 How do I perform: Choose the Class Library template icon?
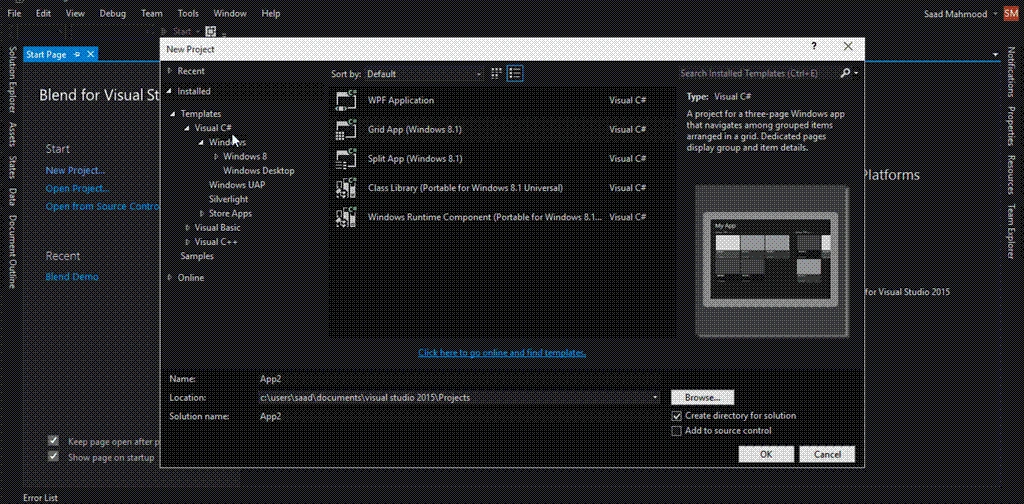pyautogui.click(x=346, y=188)
